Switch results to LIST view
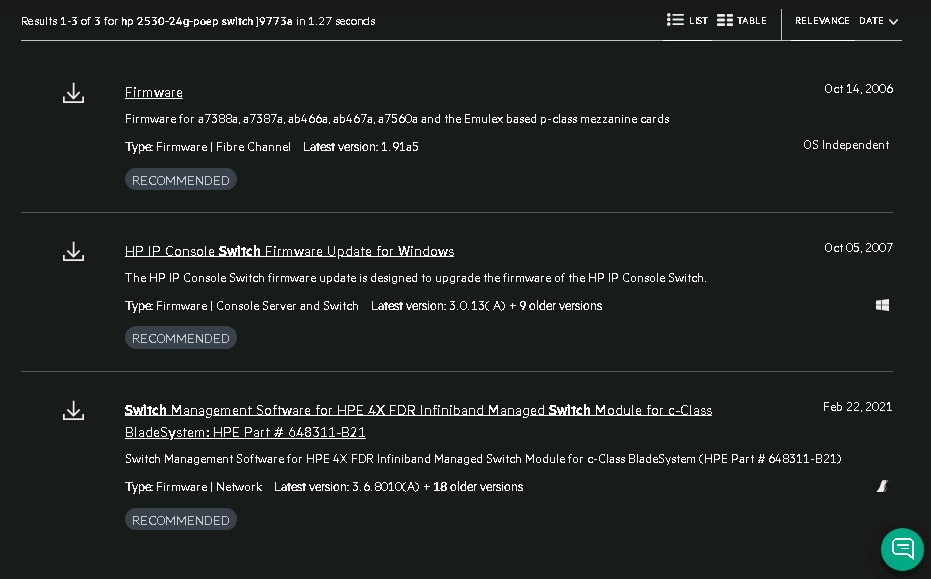This screenshot has height=579, width=931. [698, 21]
